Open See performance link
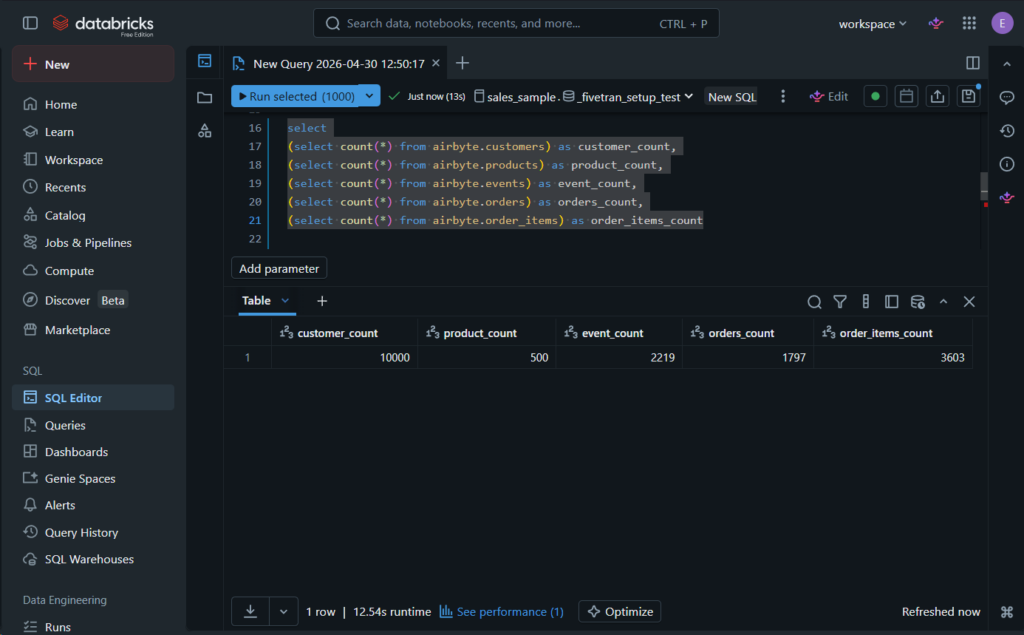Screen dimensions: 1024x635 pos(502,611)
